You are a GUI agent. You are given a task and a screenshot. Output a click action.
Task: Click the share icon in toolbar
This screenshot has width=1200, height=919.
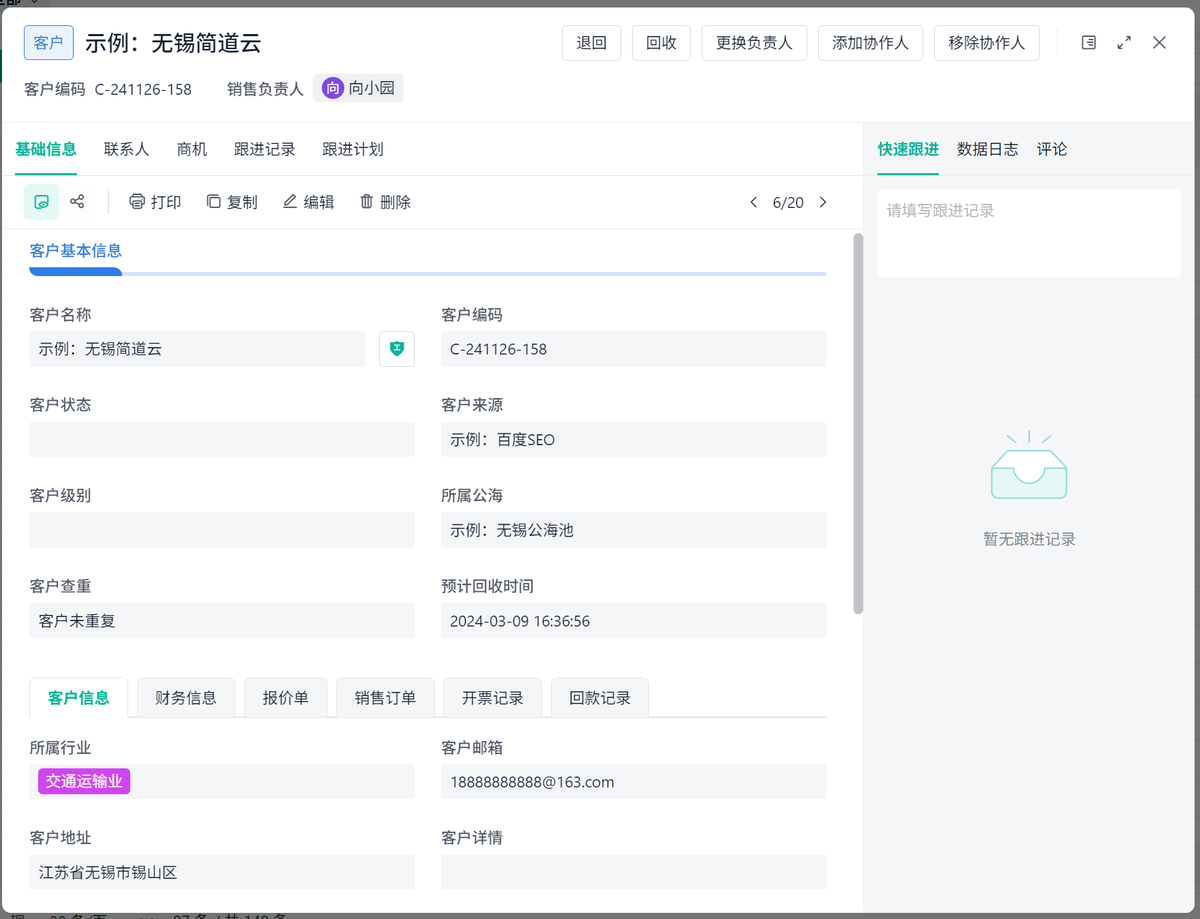77,202
